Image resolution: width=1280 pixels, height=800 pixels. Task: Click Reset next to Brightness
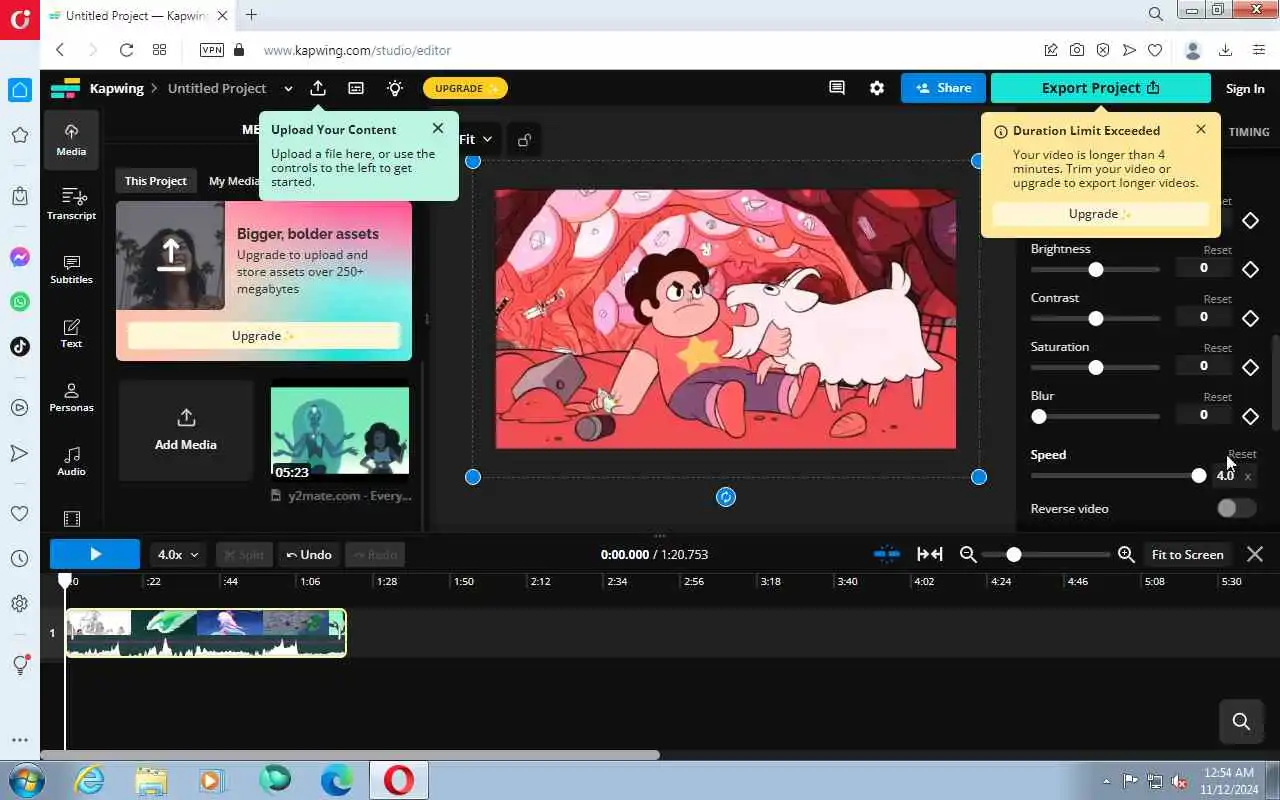[x=1217, y=250]
